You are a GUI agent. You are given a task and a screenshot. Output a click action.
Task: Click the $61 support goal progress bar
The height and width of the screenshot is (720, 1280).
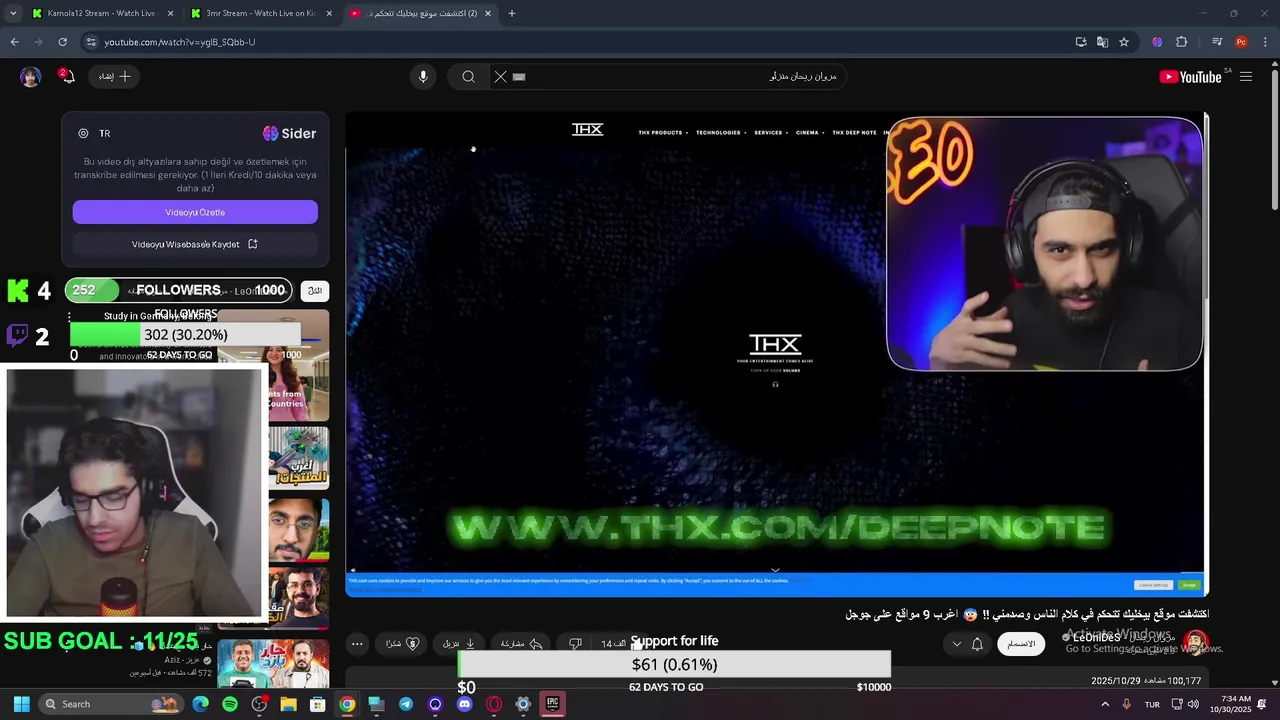pos(674,664)
